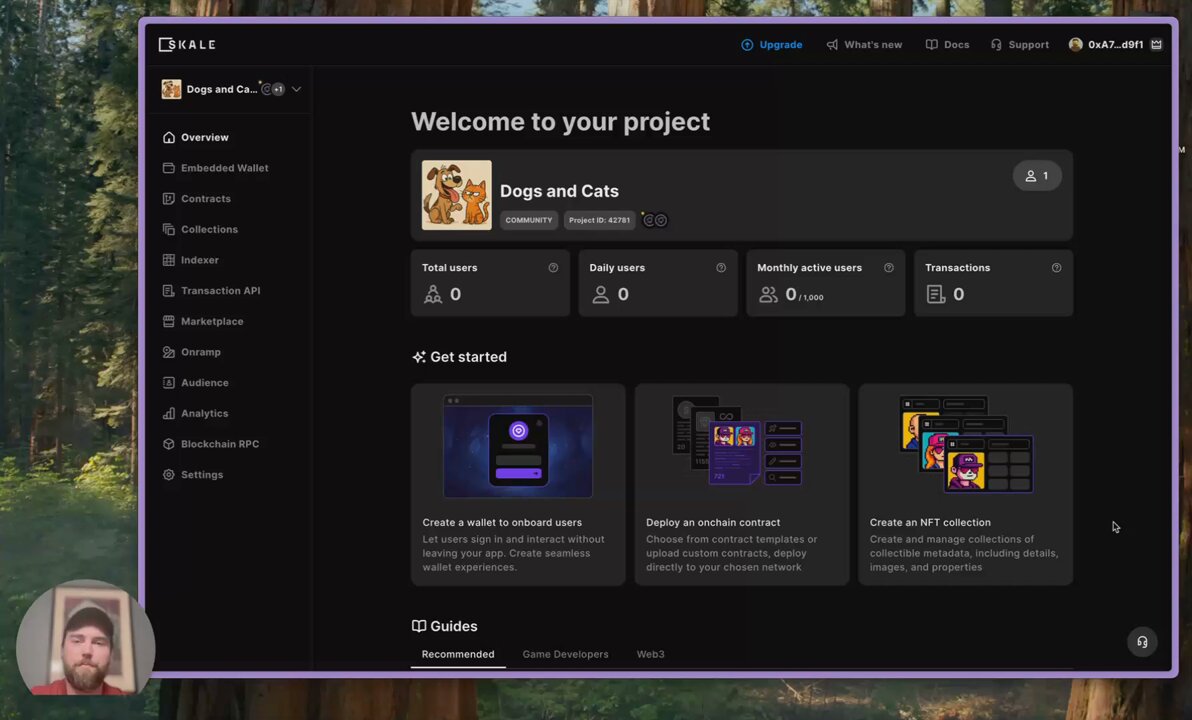Click the members count button showing 1
This screenshot has height=720, width=1192.
(1037, 176)
